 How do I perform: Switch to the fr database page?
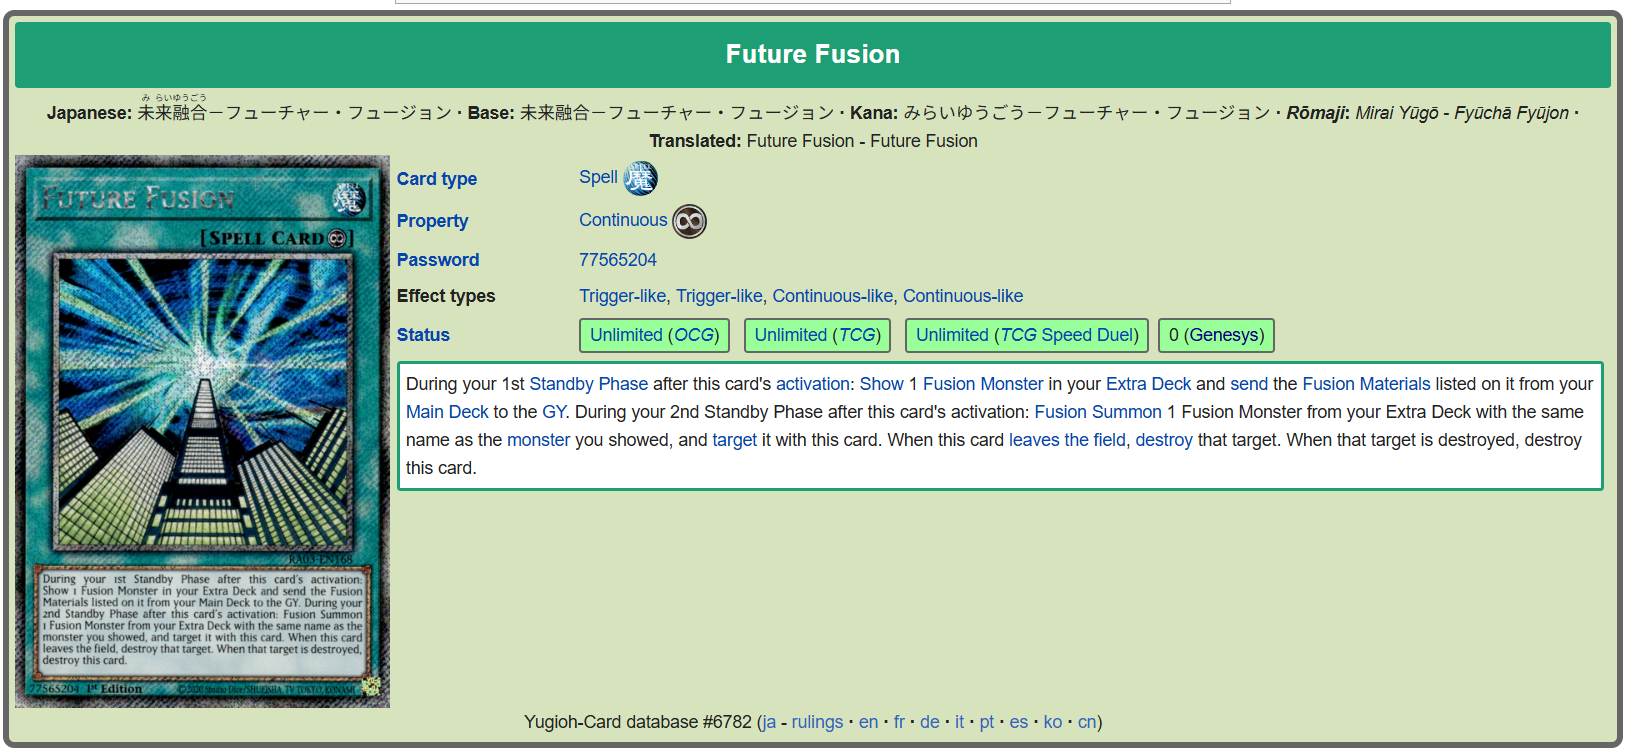coord(899,722)
